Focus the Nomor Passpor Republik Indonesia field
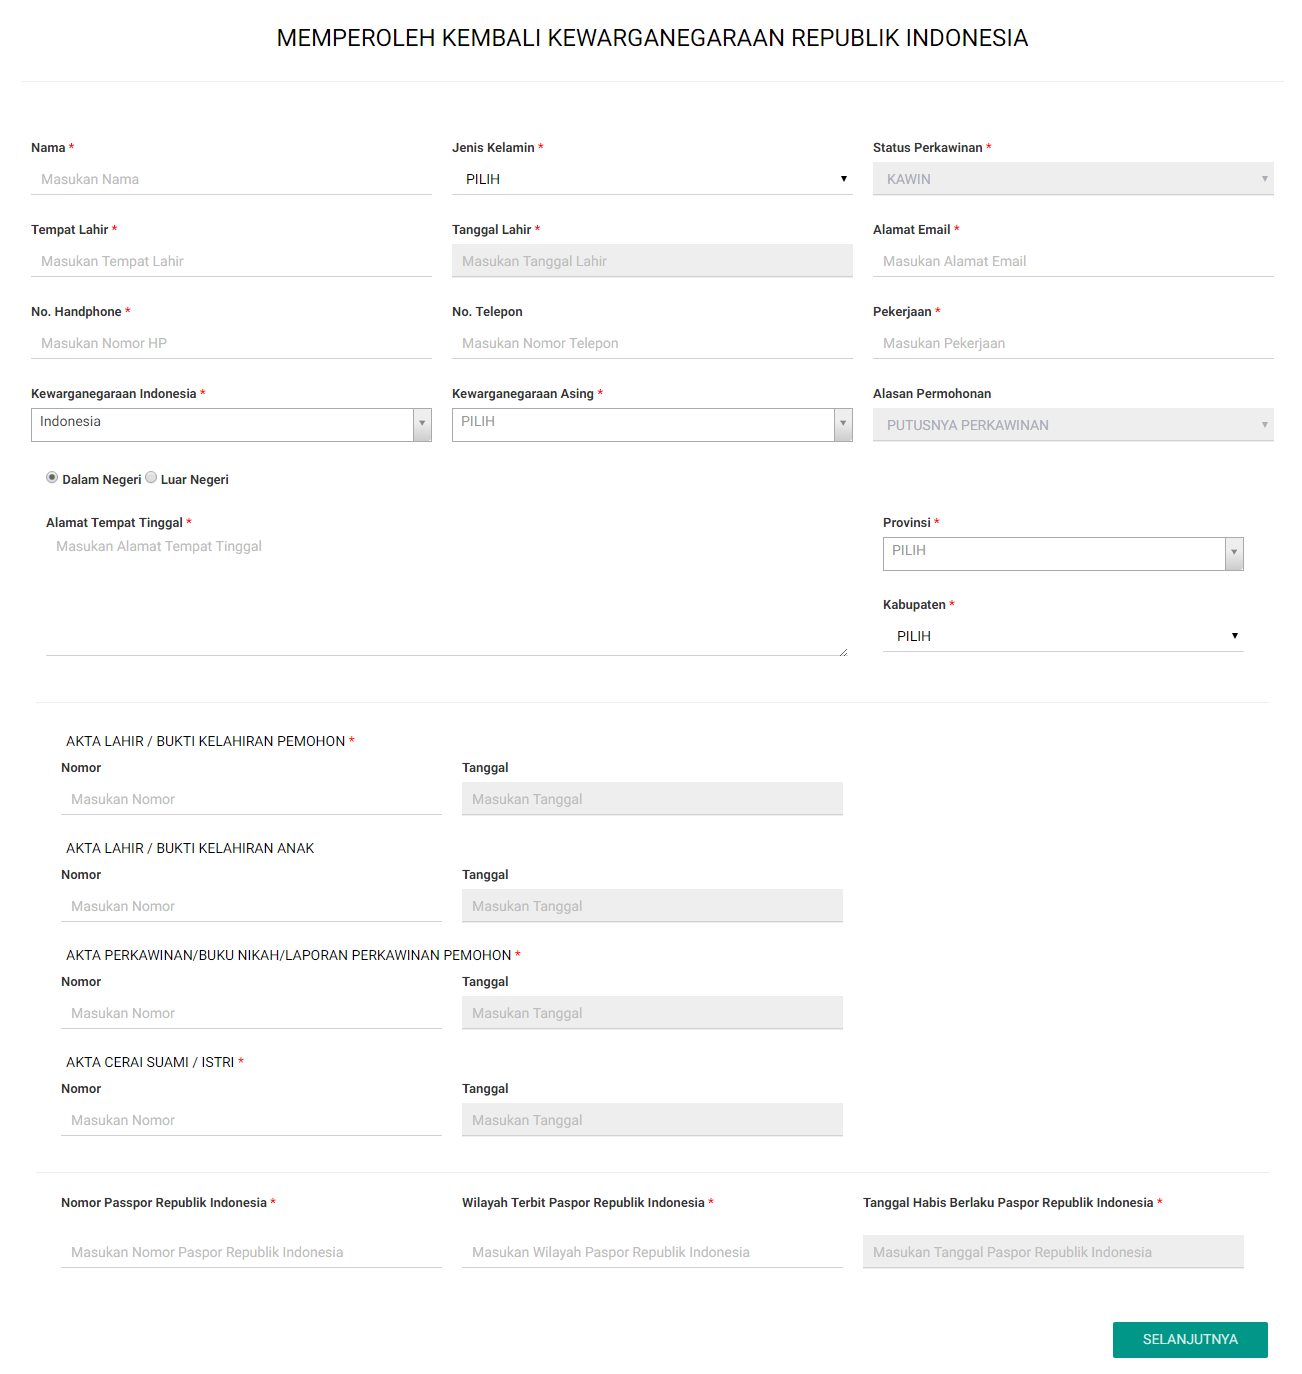This screenshot has height=1374, width=1302. pos(251,1252)
